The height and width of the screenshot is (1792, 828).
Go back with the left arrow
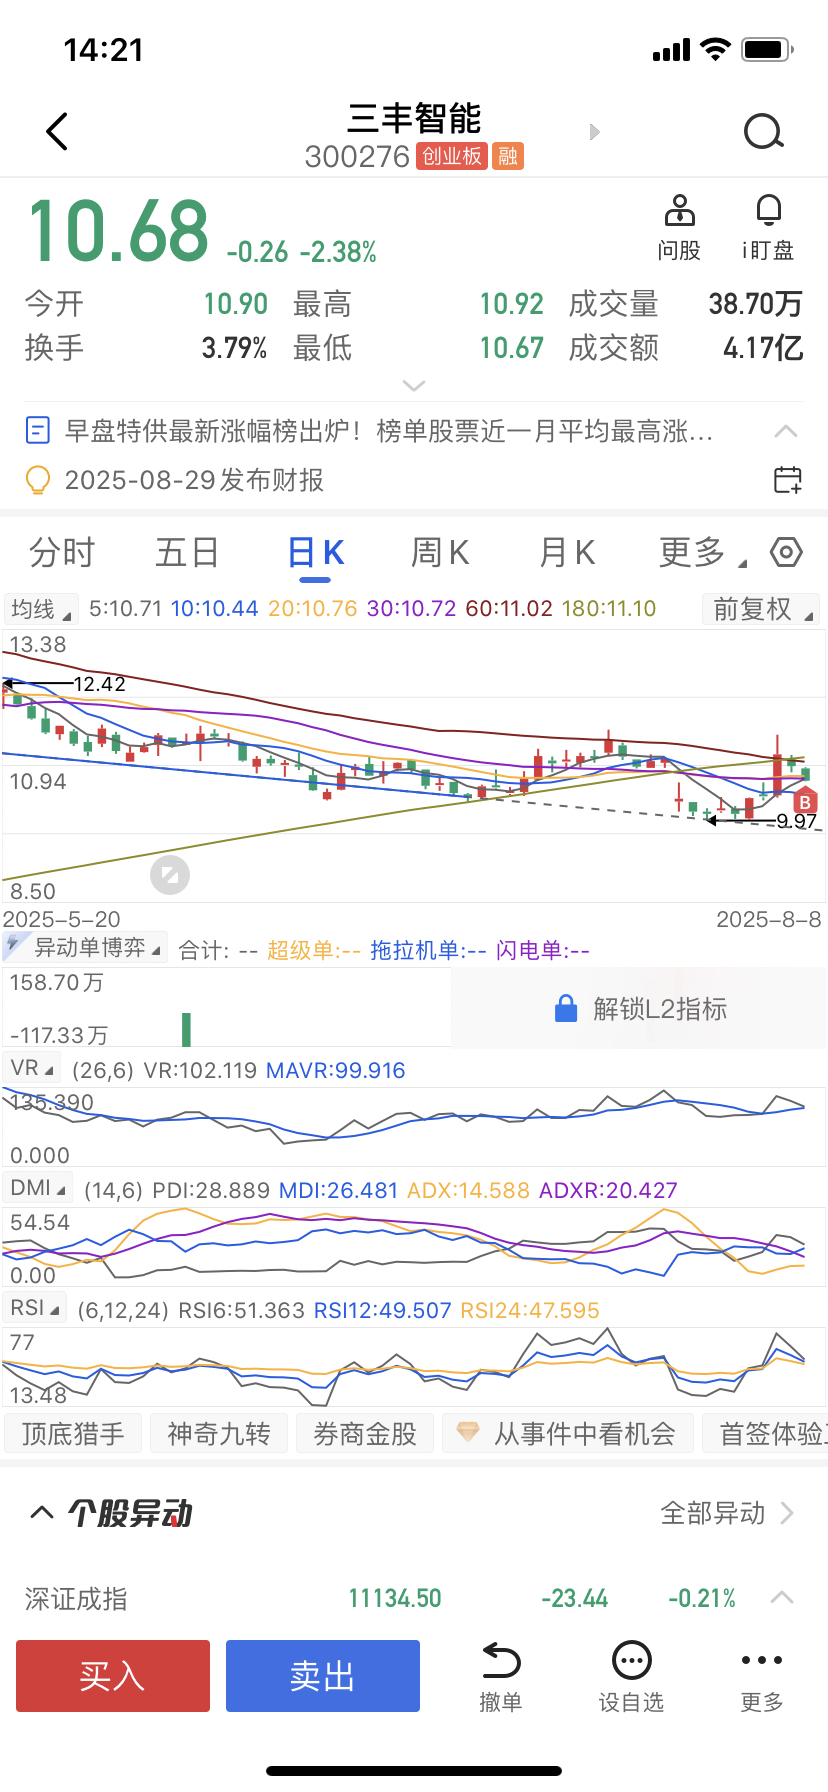(57, 131)
